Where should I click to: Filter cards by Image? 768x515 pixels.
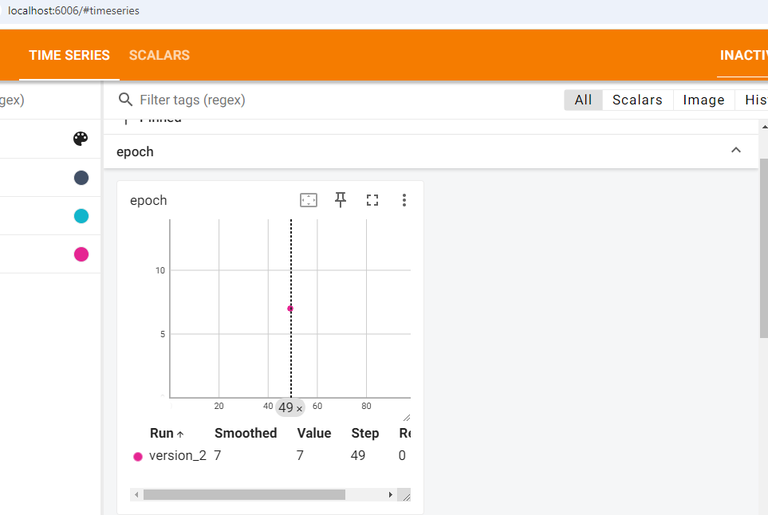pos(703,100)
